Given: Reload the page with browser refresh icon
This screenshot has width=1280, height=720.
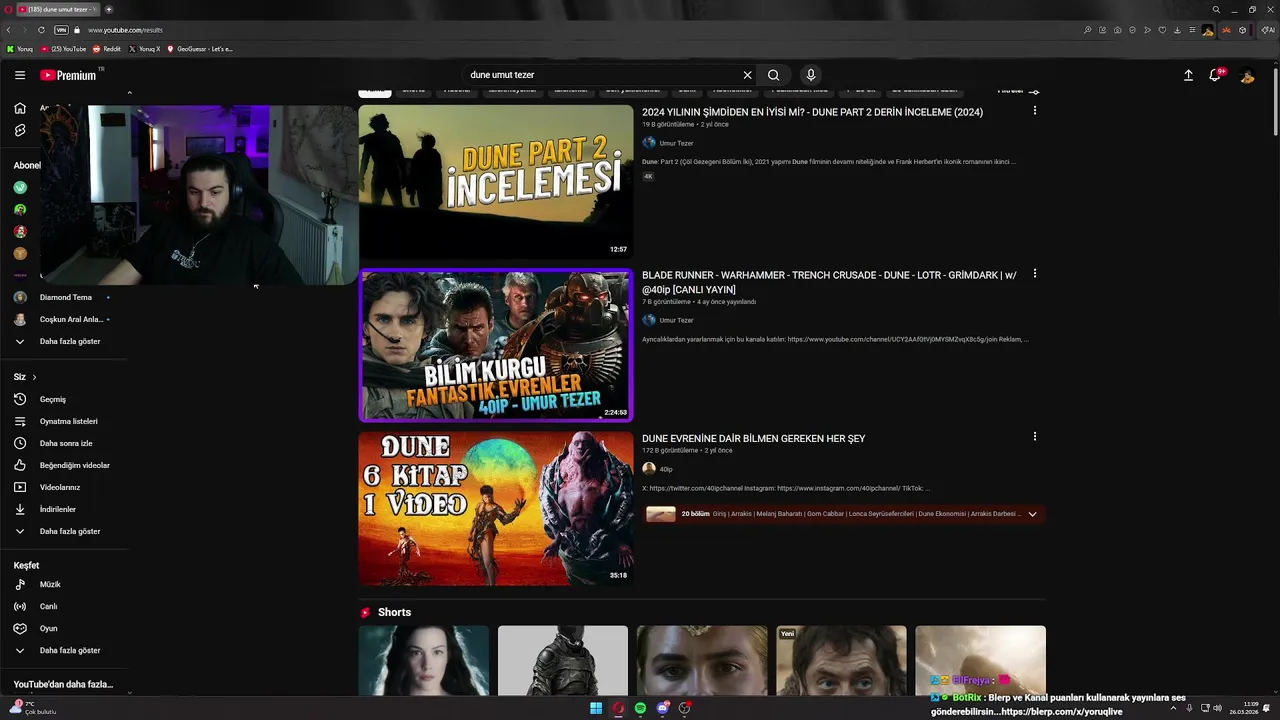Looking at the screenshot, I should coord(41,30).
